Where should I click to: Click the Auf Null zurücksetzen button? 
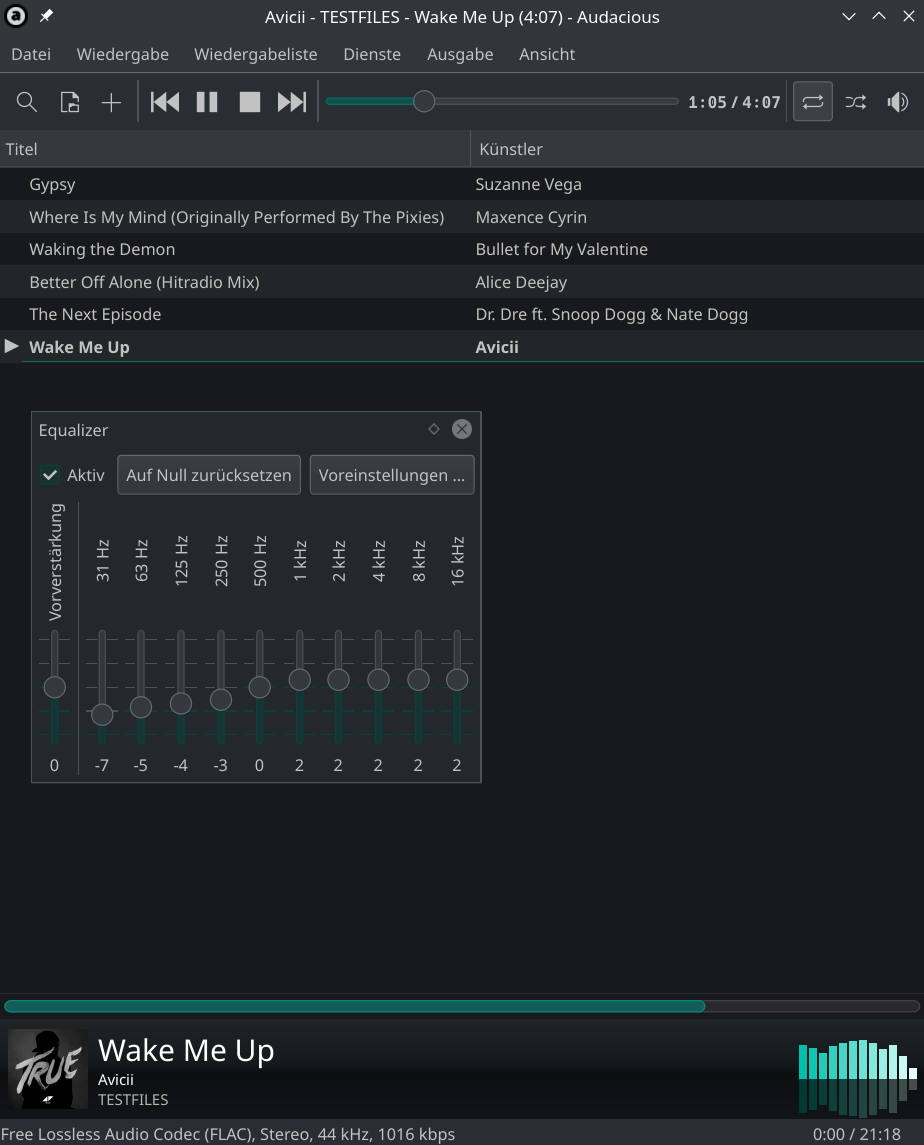[209, 475]
